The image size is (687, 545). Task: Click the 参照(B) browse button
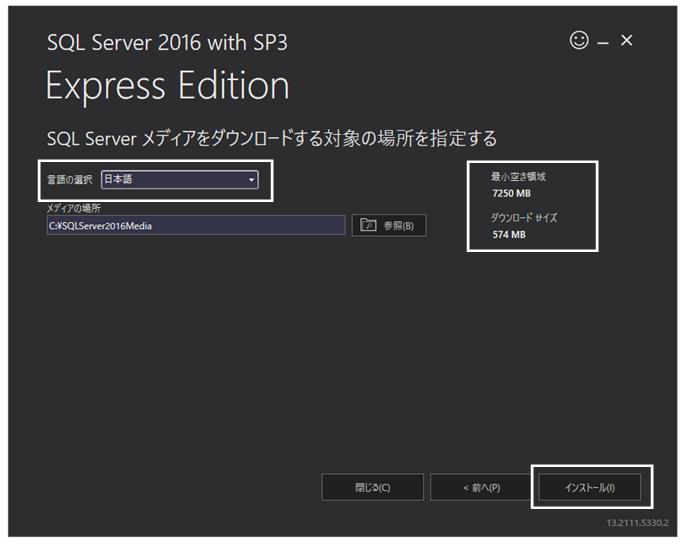(x=389, y=225)
